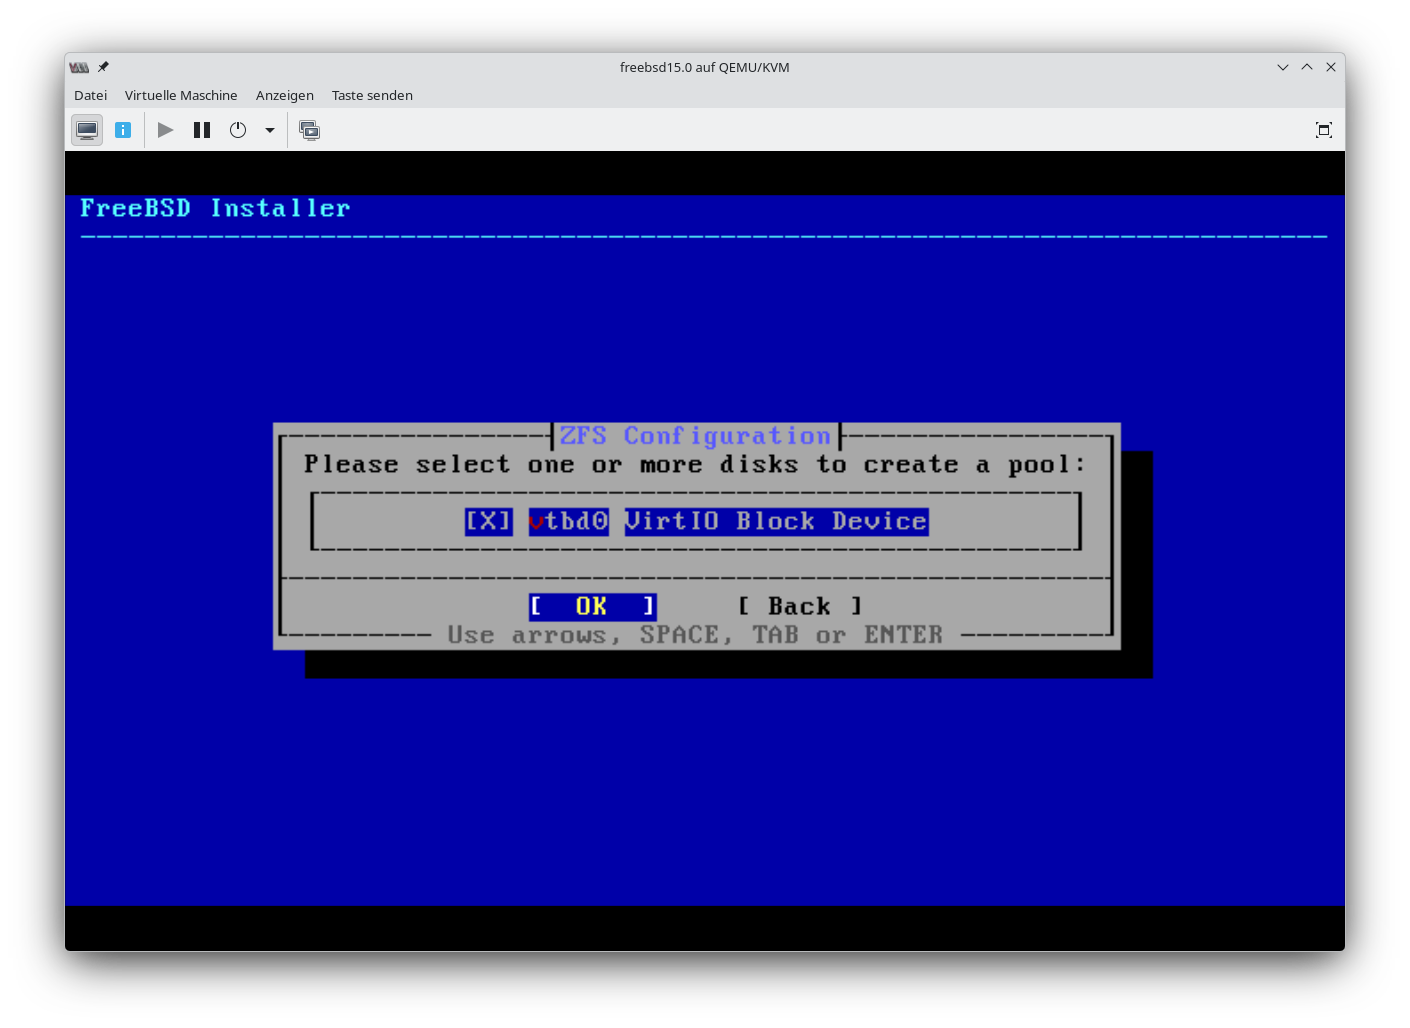Select the VirtIO Block Device entry

[x=776, y=521]
